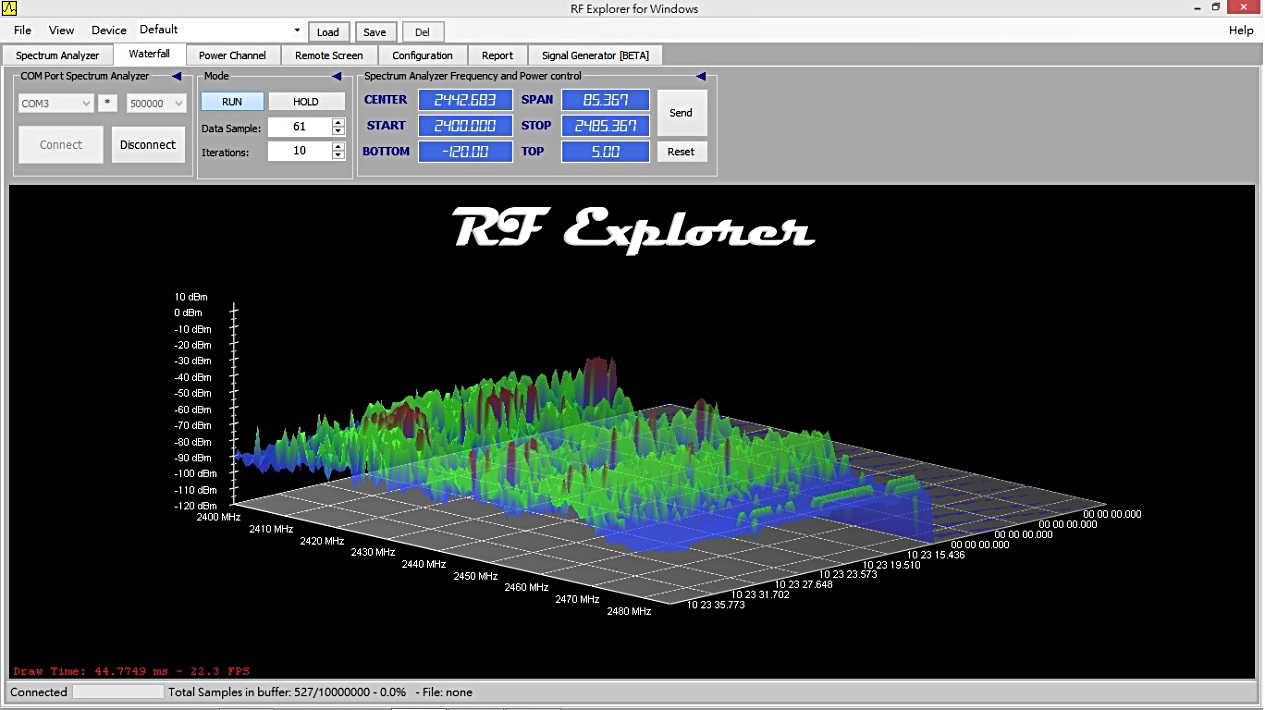
Task: Increase the Data Sample value by one
Action: pos(338,123)
